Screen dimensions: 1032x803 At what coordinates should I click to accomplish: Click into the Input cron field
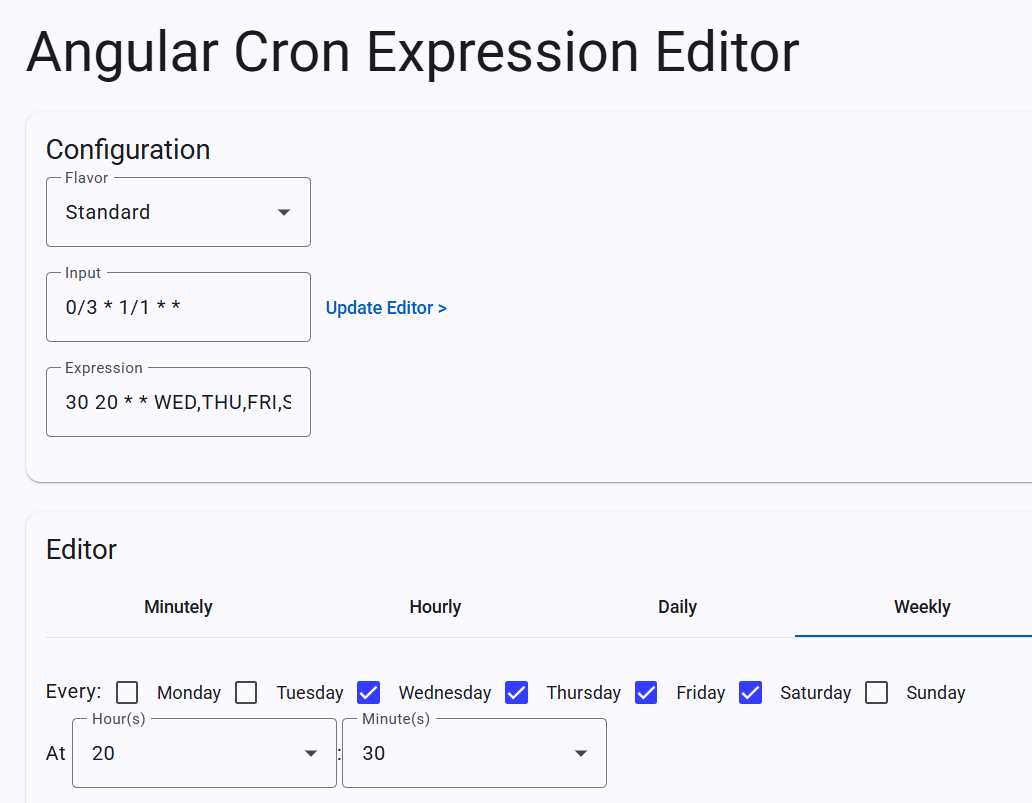point(178,308)
